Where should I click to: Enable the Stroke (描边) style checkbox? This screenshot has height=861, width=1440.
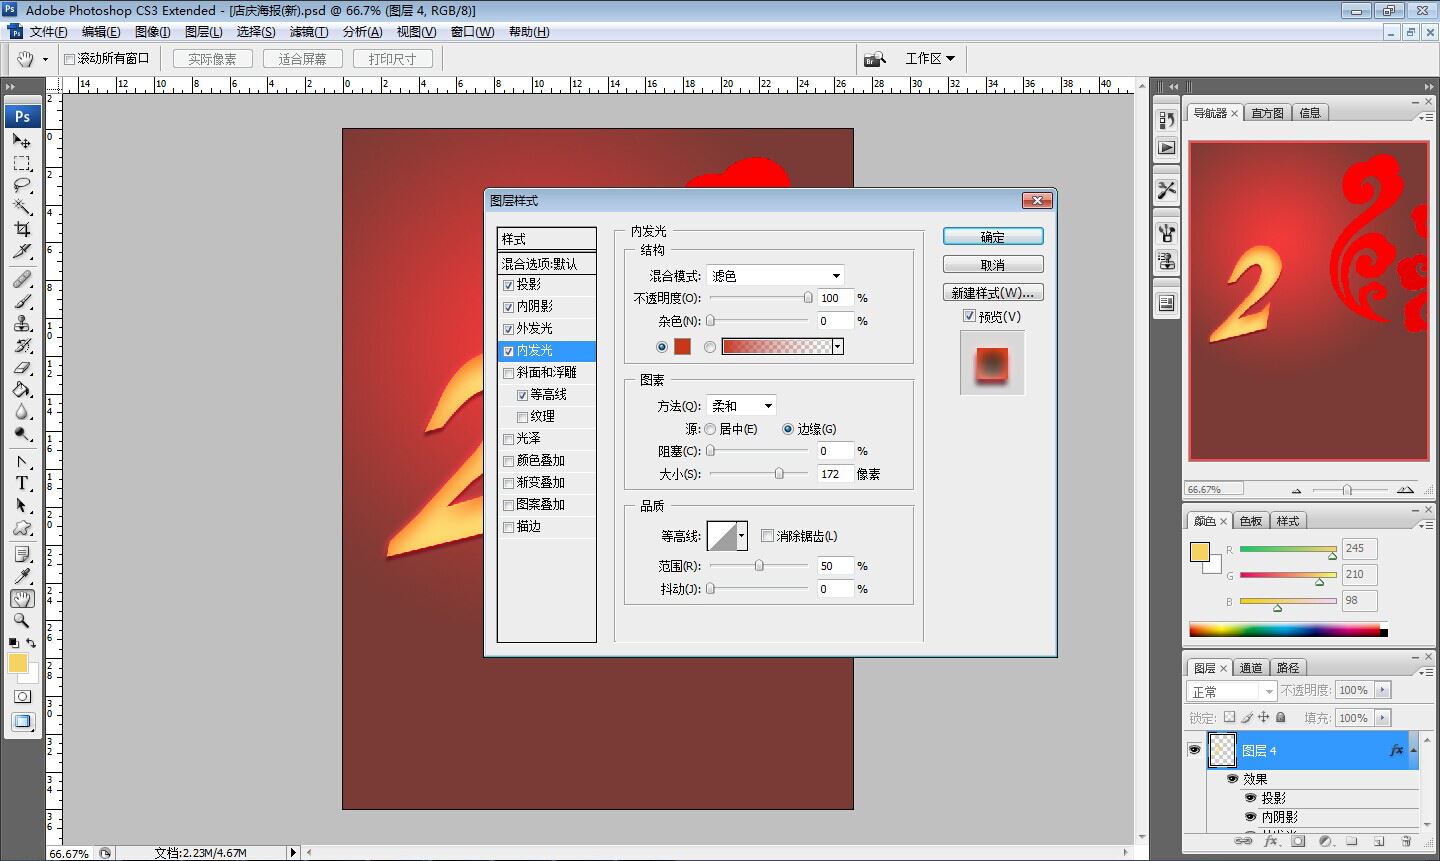(x=509, y=527)
